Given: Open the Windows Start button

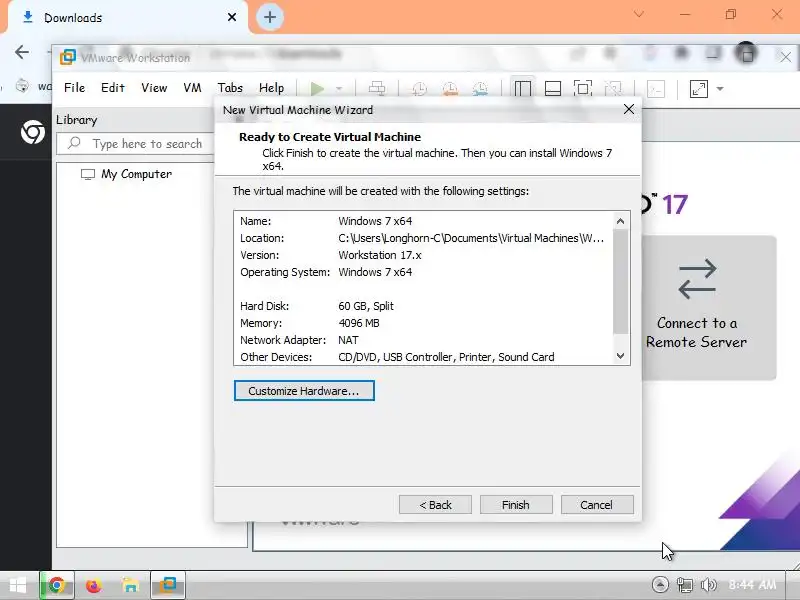Looking at the screenshot, I should (x=18, y=585).
